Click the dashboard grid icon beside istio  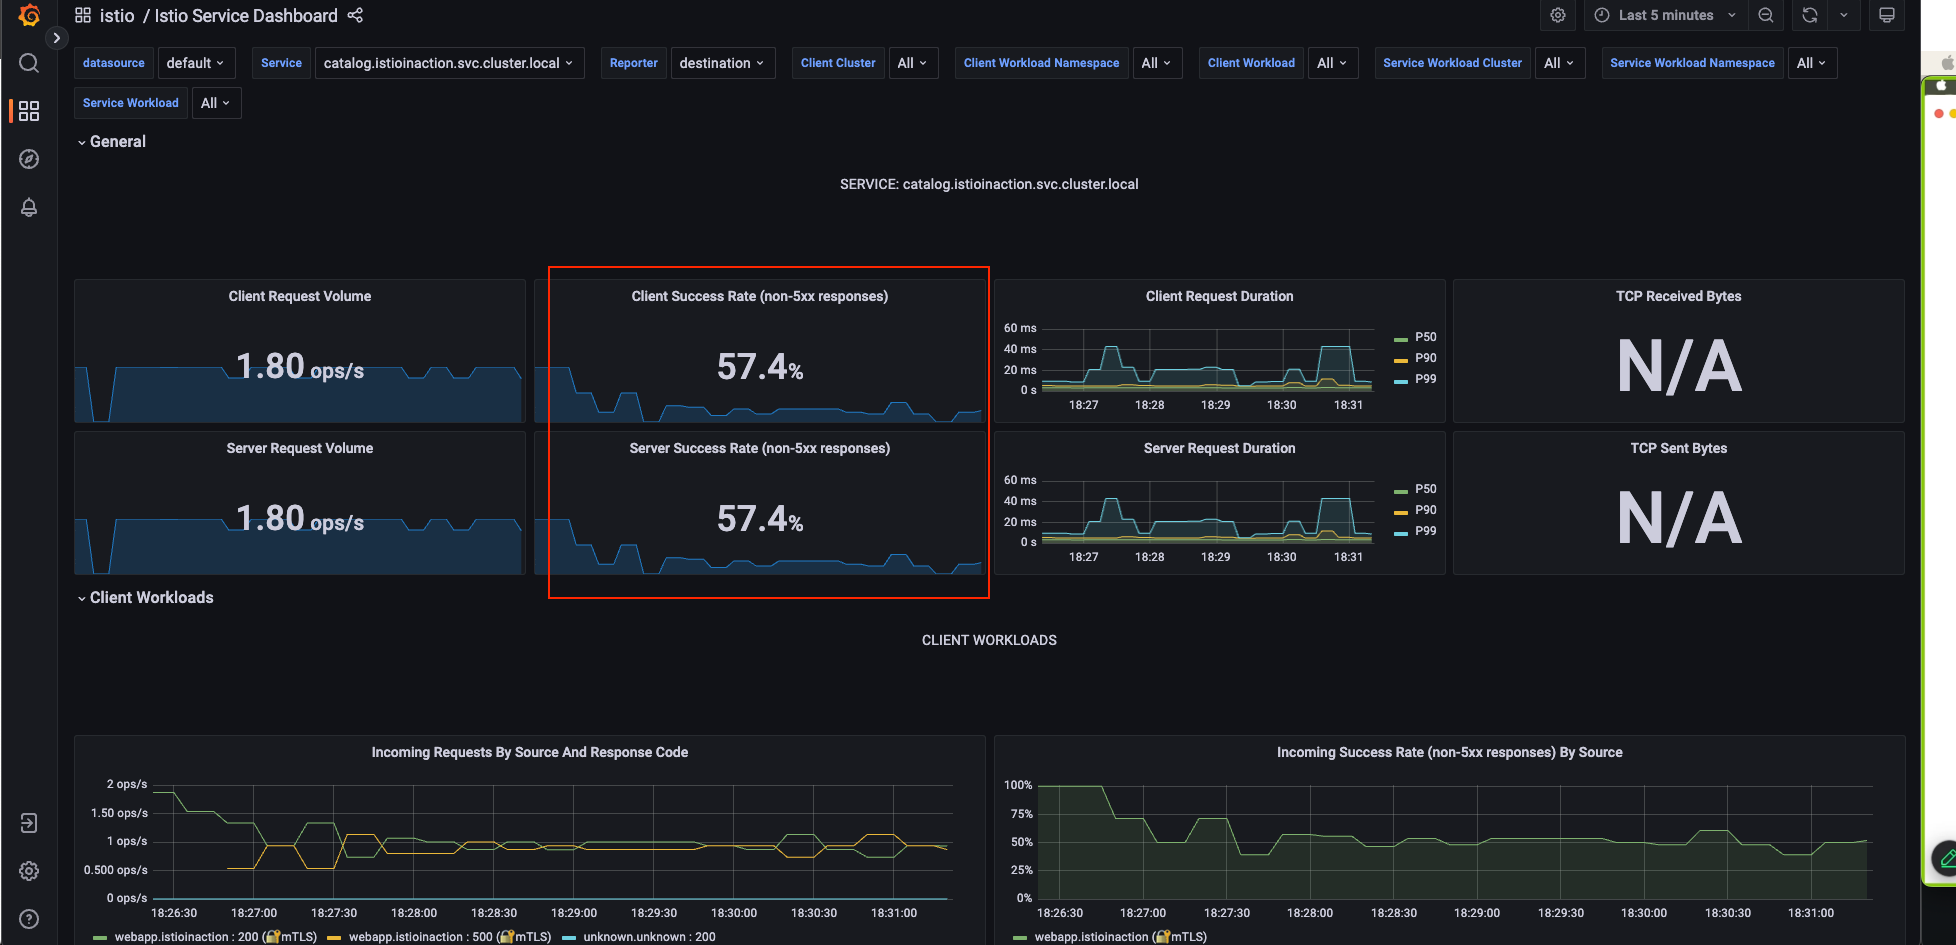click(x=83, y=15)
